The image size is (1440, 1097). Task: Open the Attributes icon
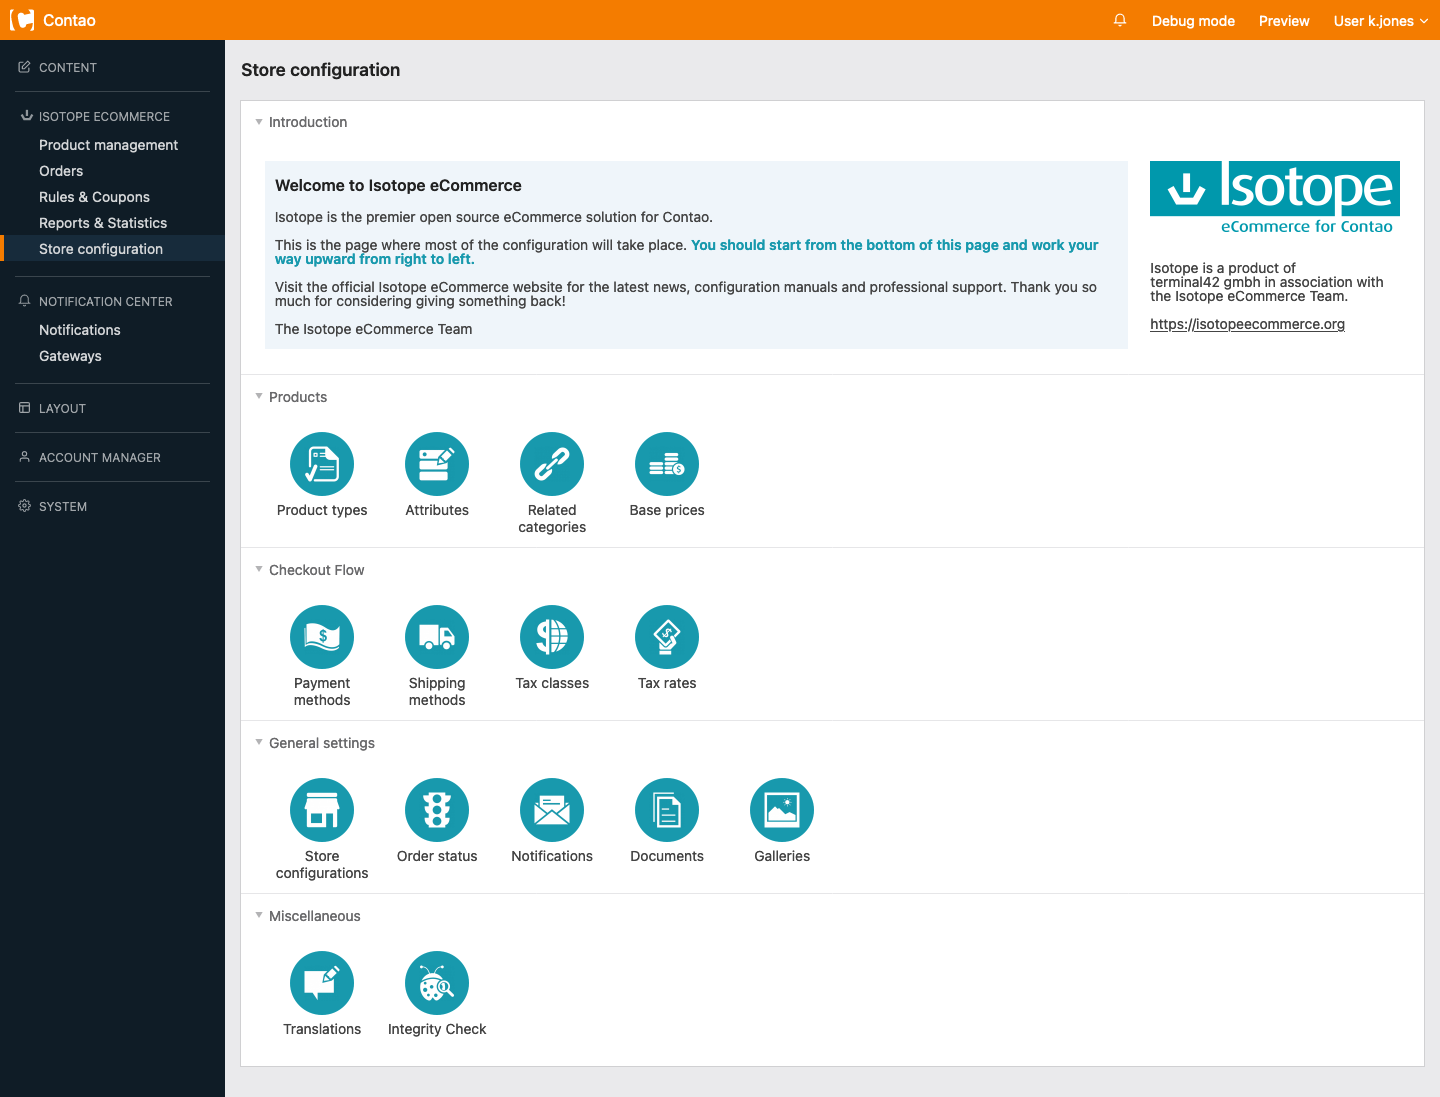pos(437,464)
